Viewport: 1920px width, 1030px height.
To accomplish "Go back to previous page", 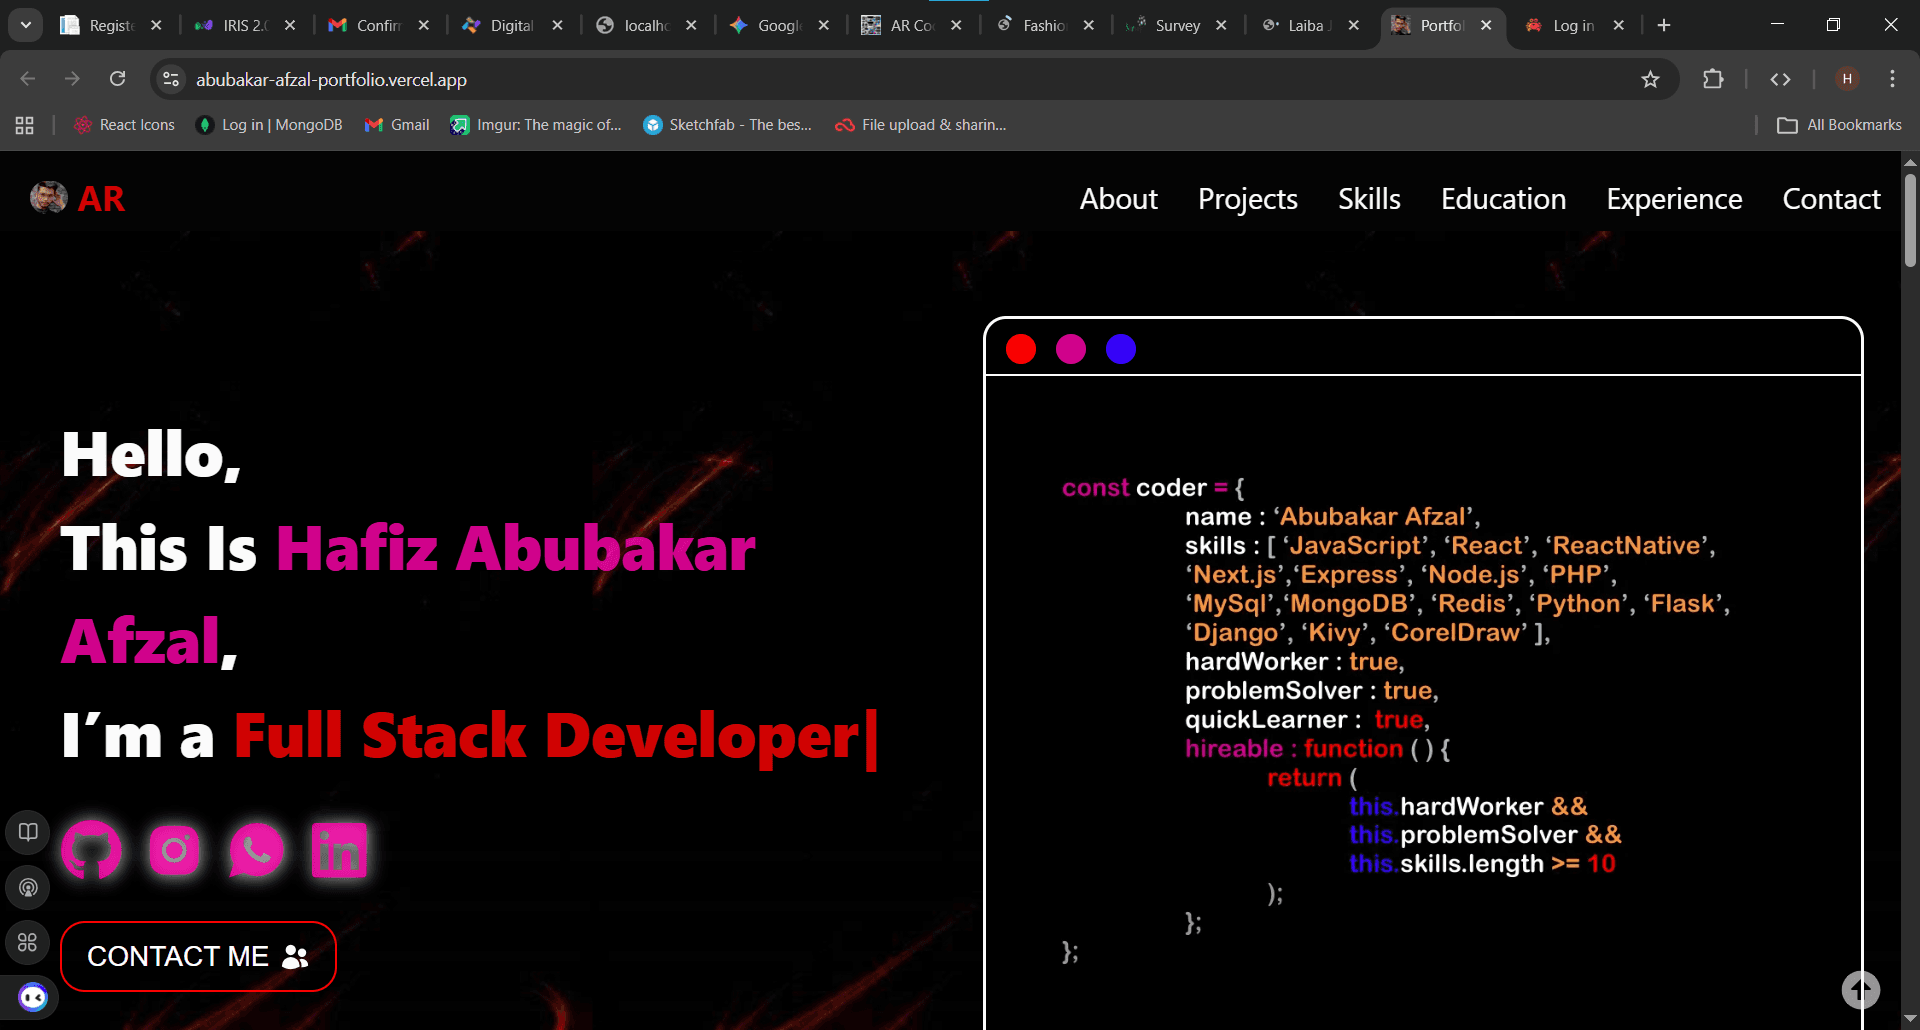I will coord(28,79).
